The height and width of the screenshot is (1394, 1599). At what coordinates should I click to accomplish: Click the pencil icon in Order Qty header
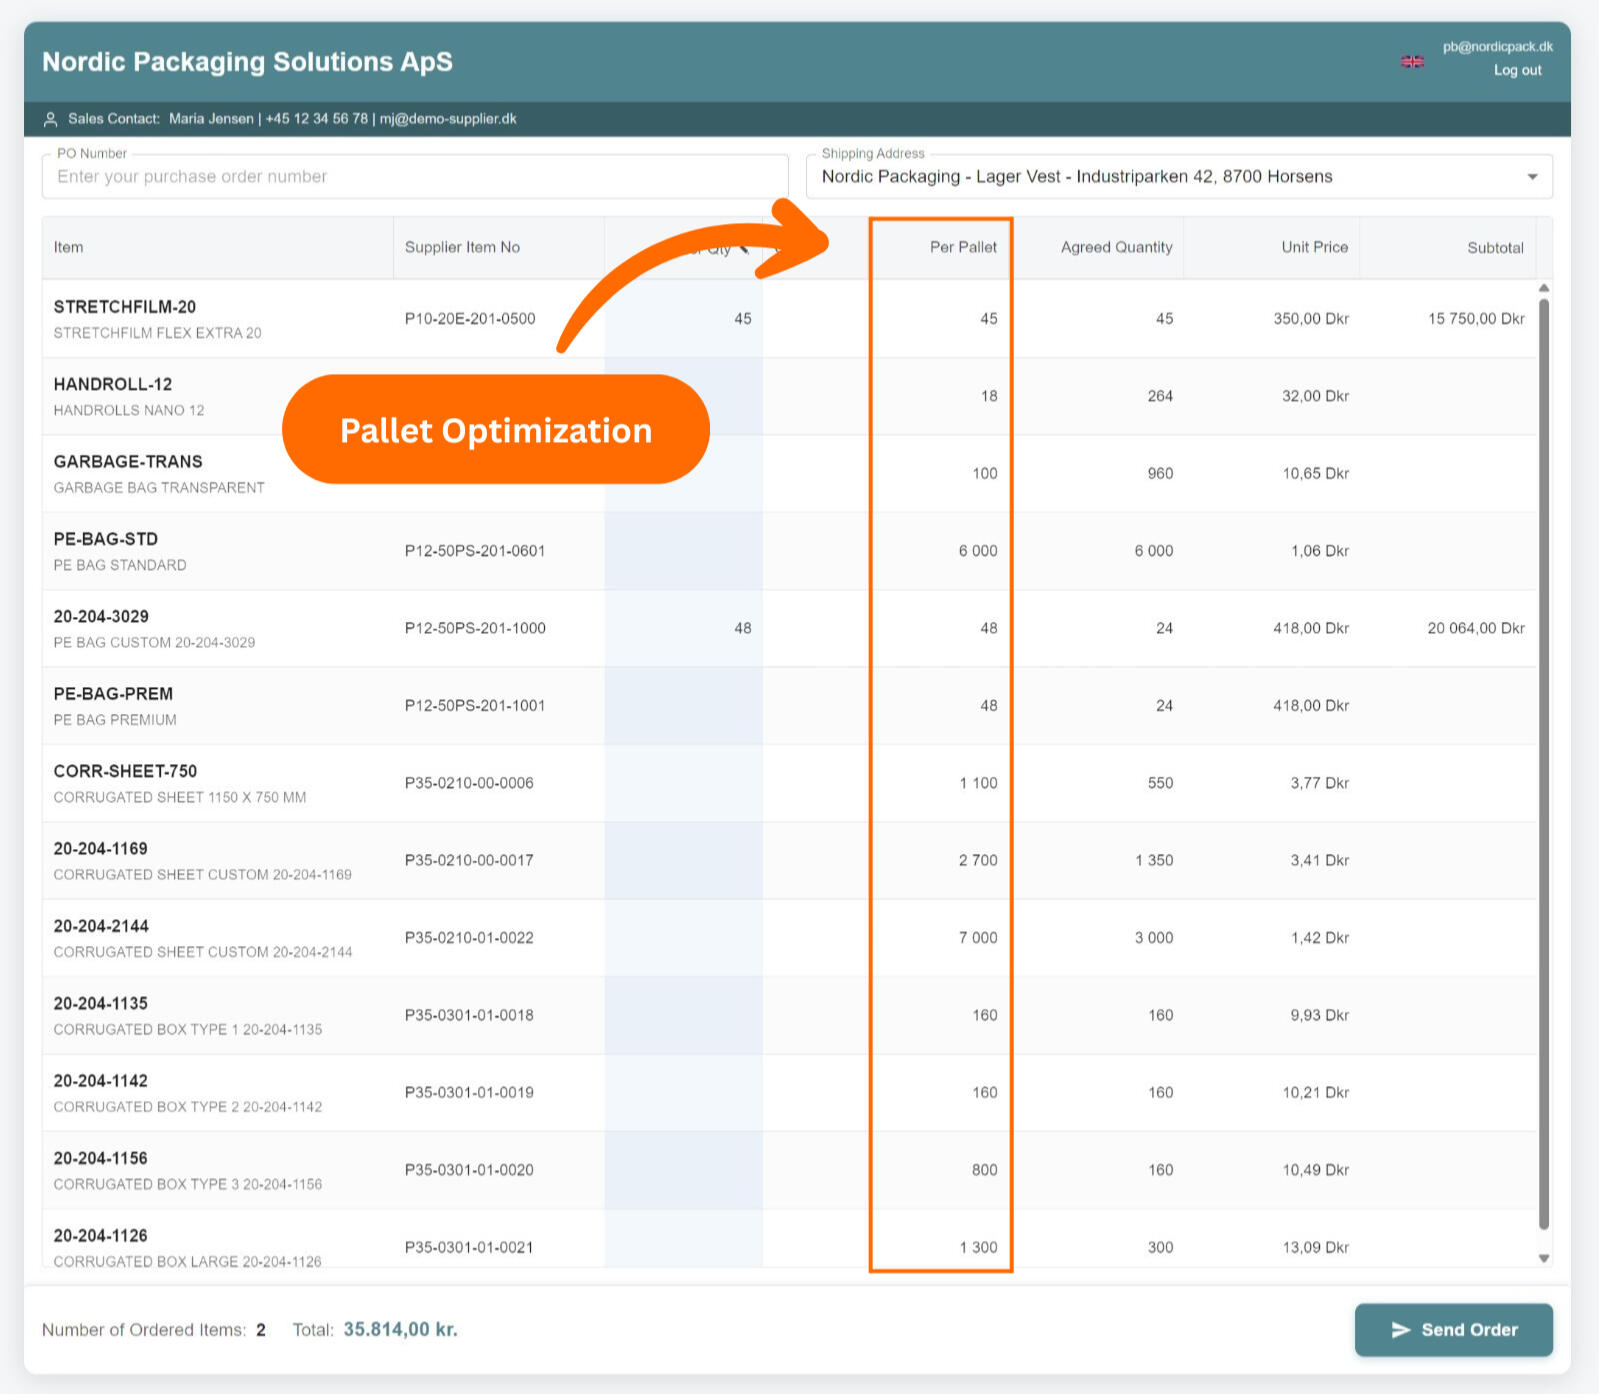(744, 249)
